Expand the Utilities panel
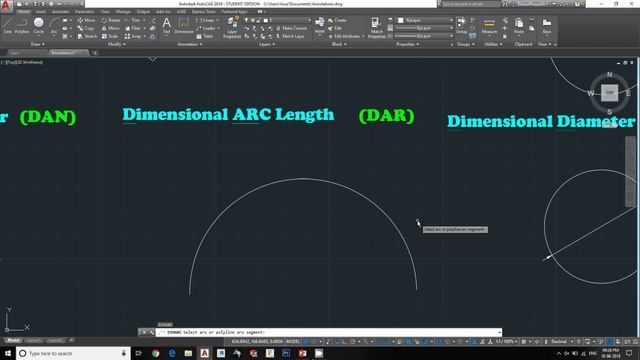 [x=493, y=44]
